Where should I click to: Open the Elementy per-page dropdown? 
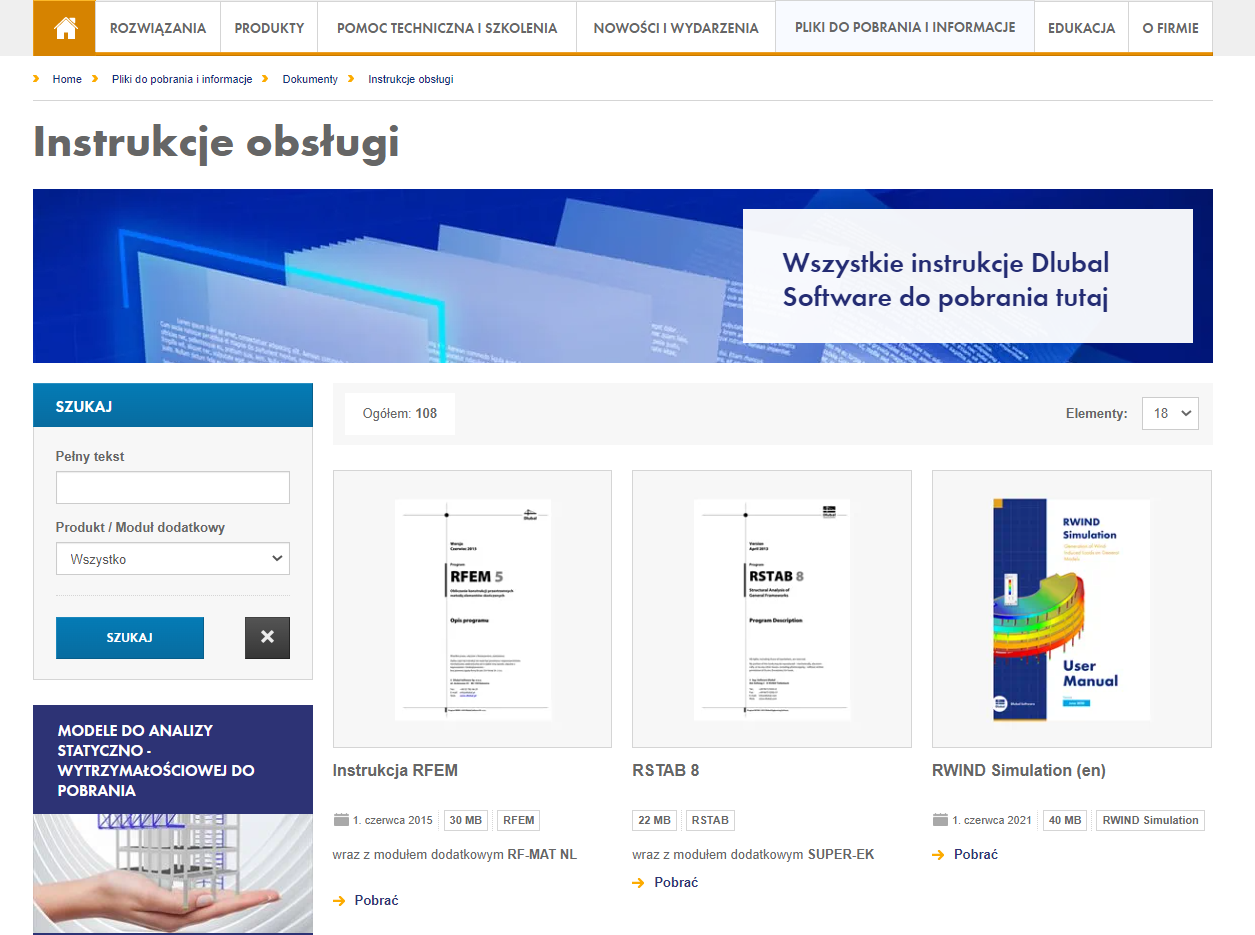pos(1170,413)
